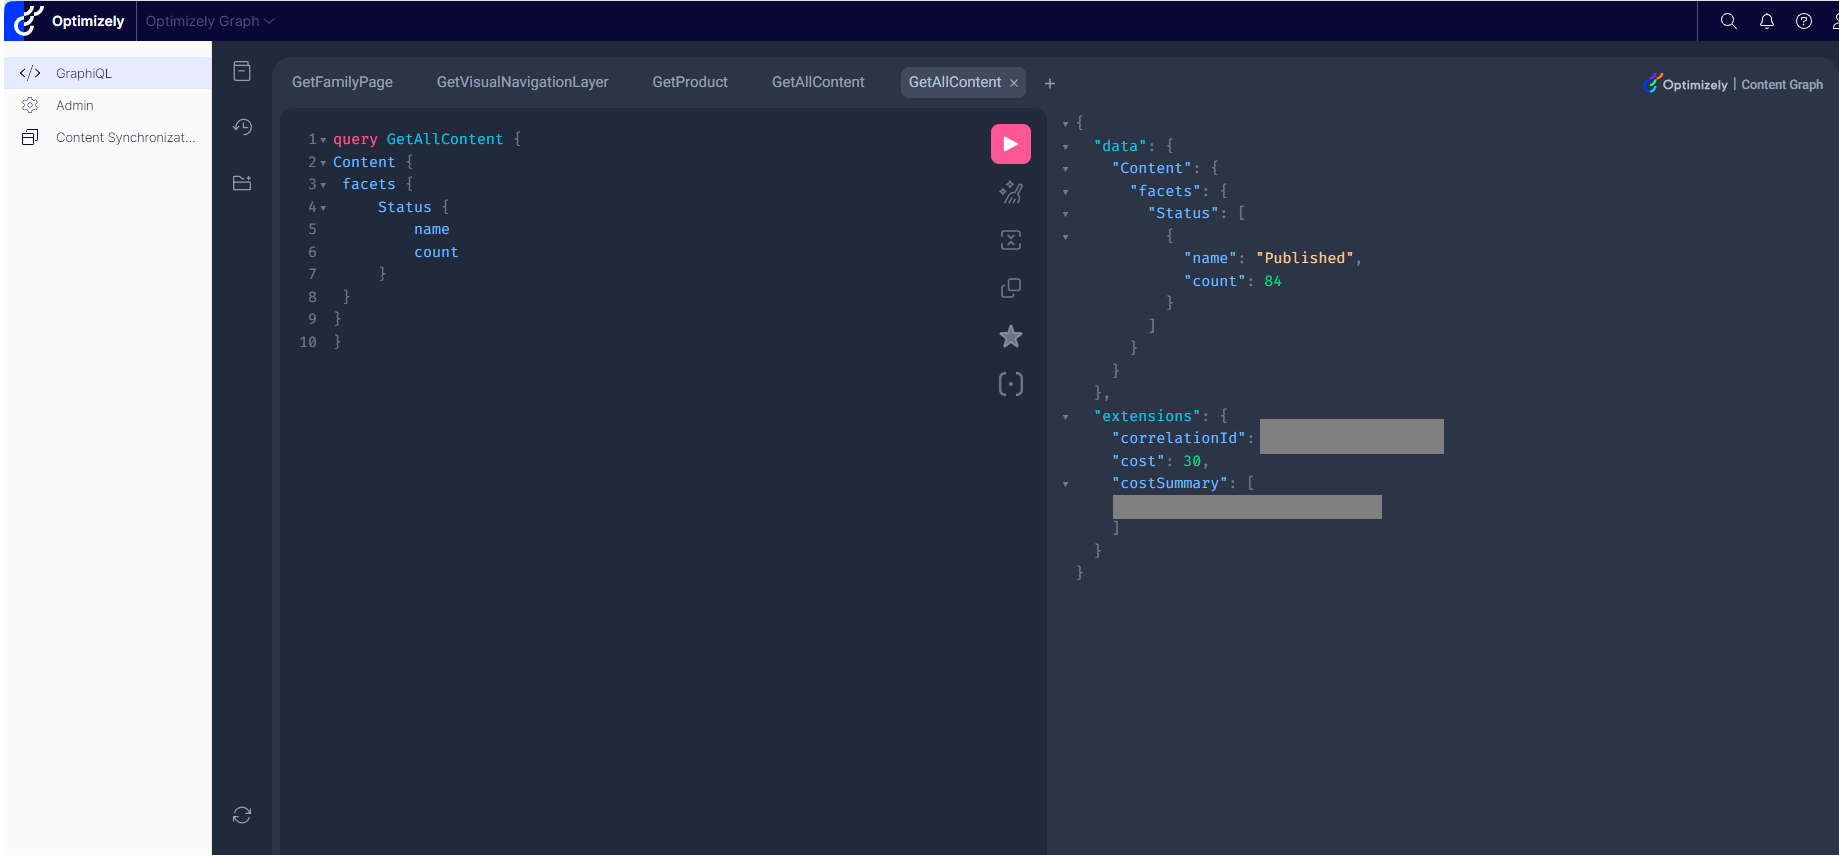Switch to the GetProduct tab
Viewport: 1839px width, 855px height.
pos(690,82)
